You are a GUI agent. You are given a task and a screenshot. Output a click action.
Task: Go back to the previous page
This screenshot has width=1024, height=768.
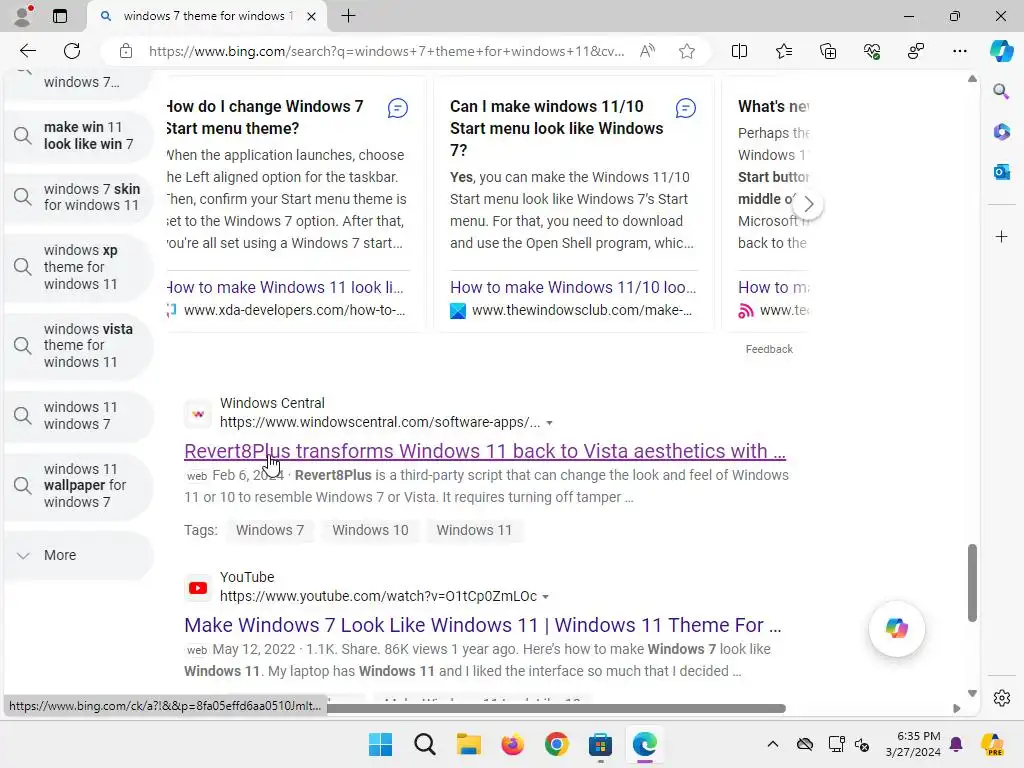tap(28, 51)
